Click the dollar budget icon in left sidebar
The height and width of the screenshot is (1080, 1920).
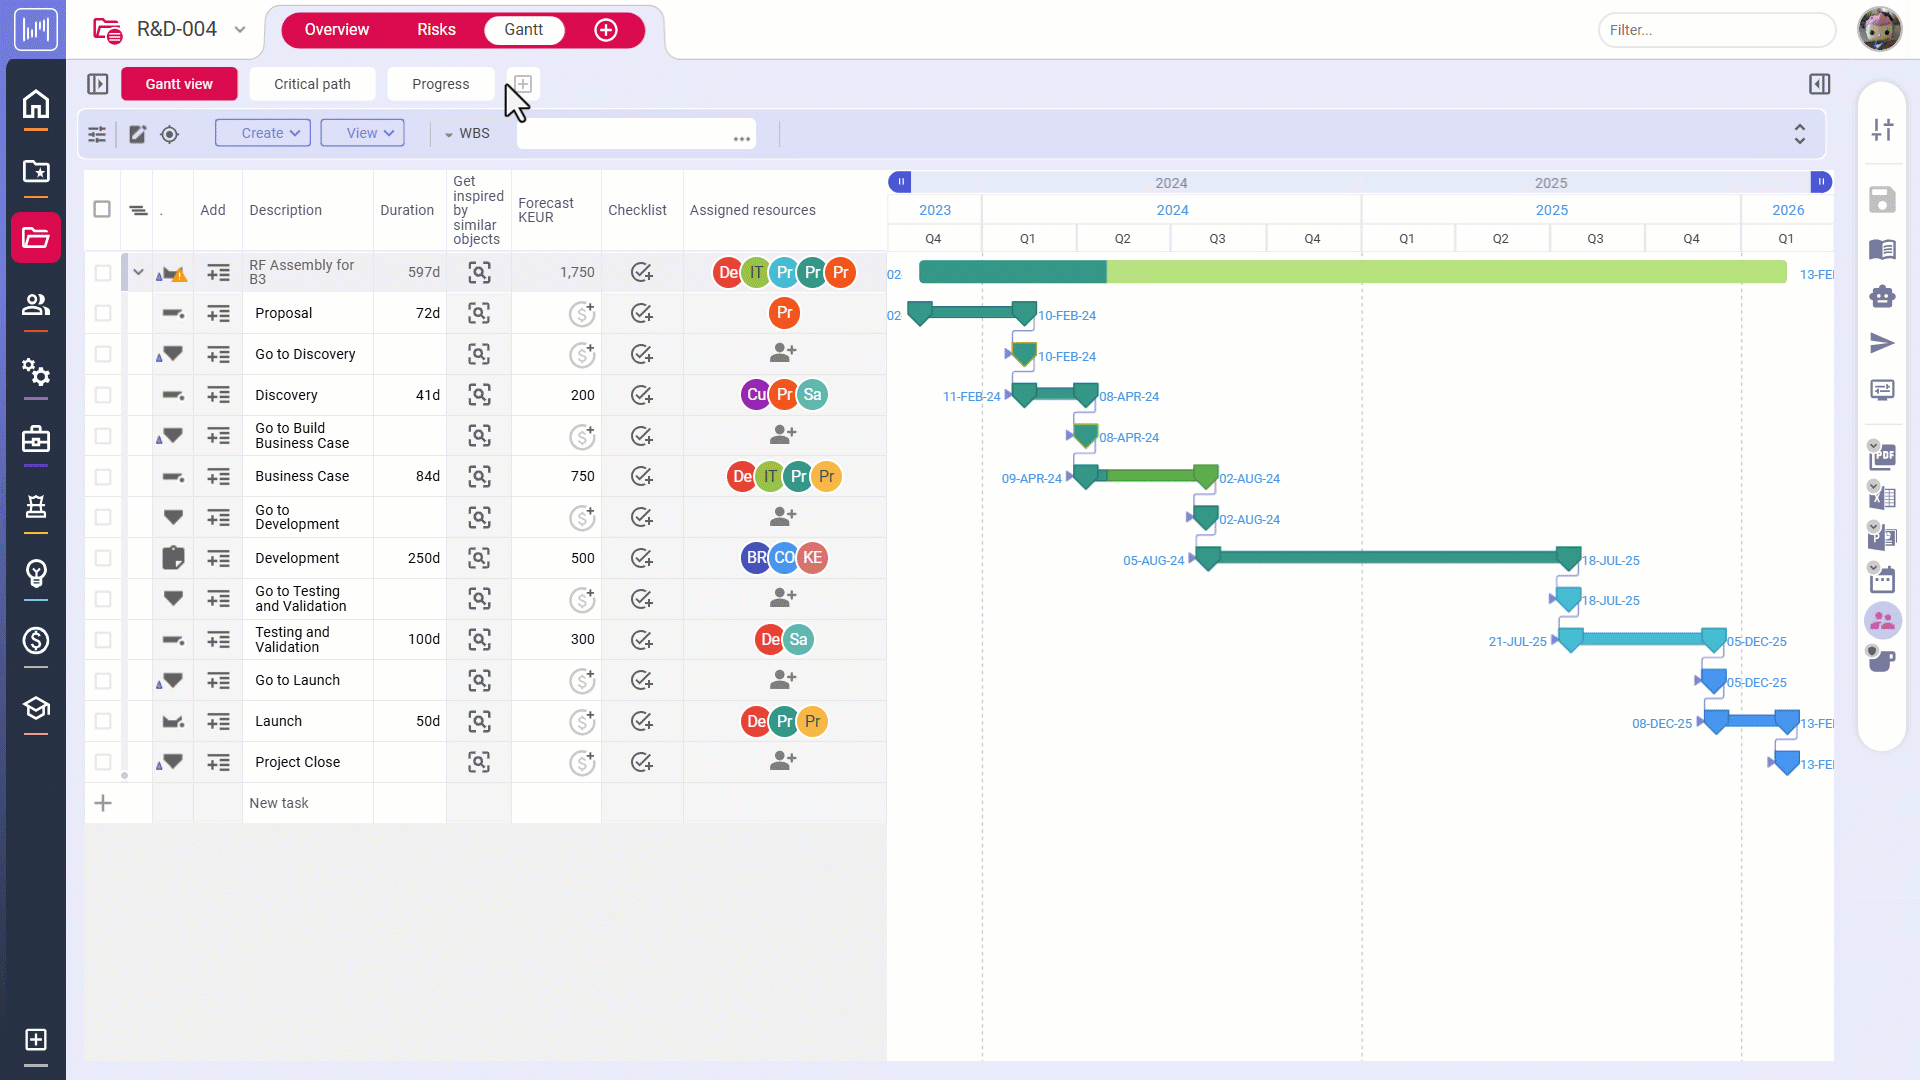(x=36, y=640)
